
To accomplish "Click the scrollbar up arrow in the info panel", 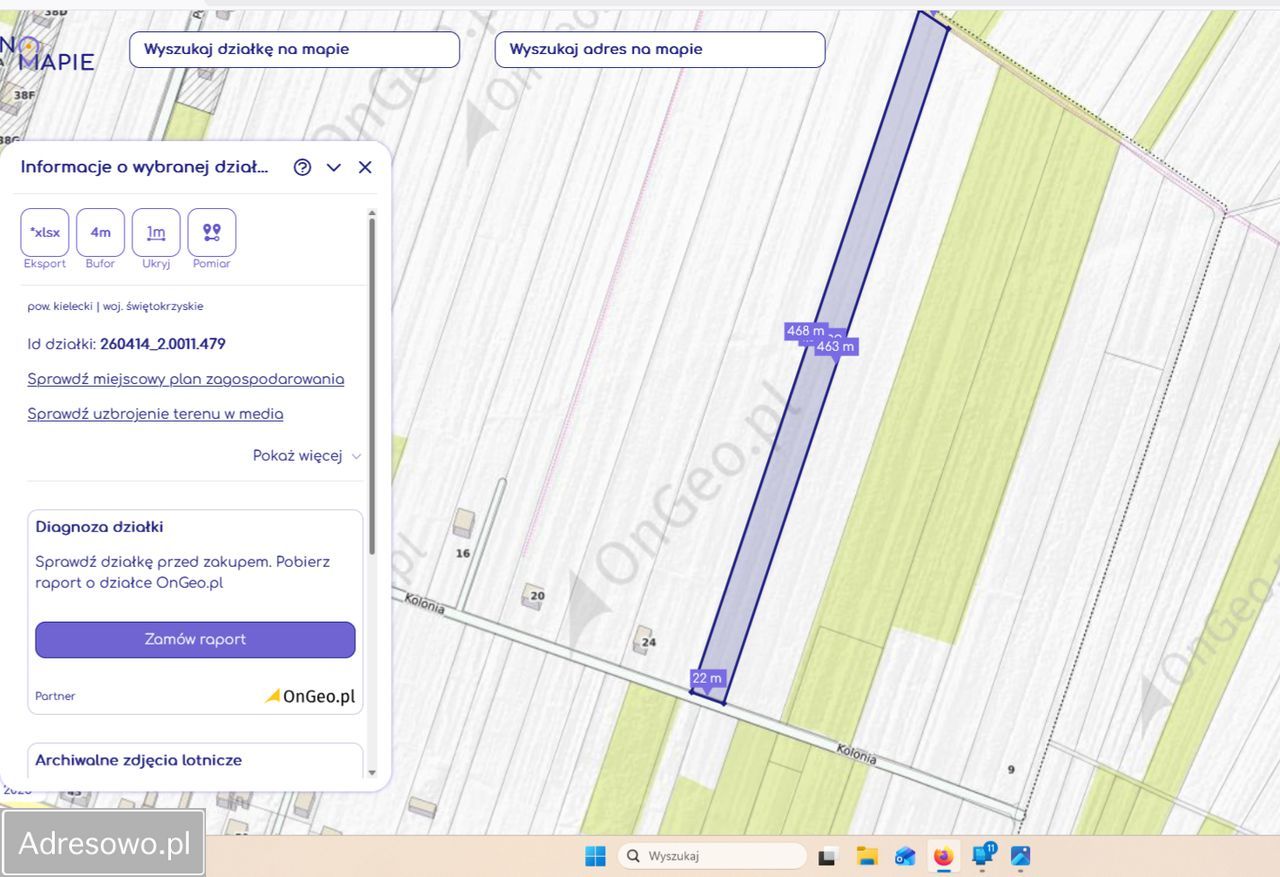I will pyautogui.click(x=372, y=212).
